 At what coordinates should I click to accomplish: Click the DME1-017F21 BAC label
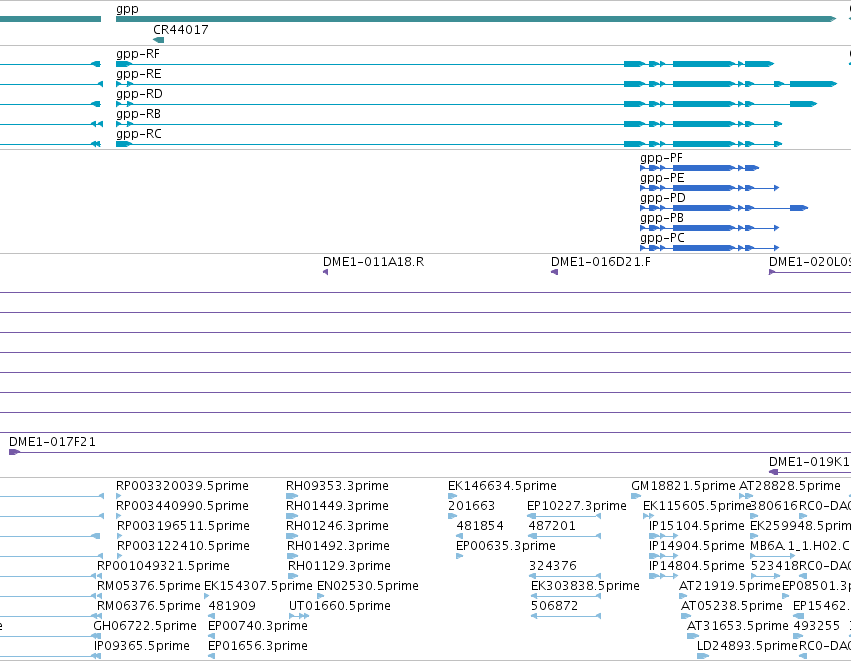pyautogui.click(x=52, y=442)
